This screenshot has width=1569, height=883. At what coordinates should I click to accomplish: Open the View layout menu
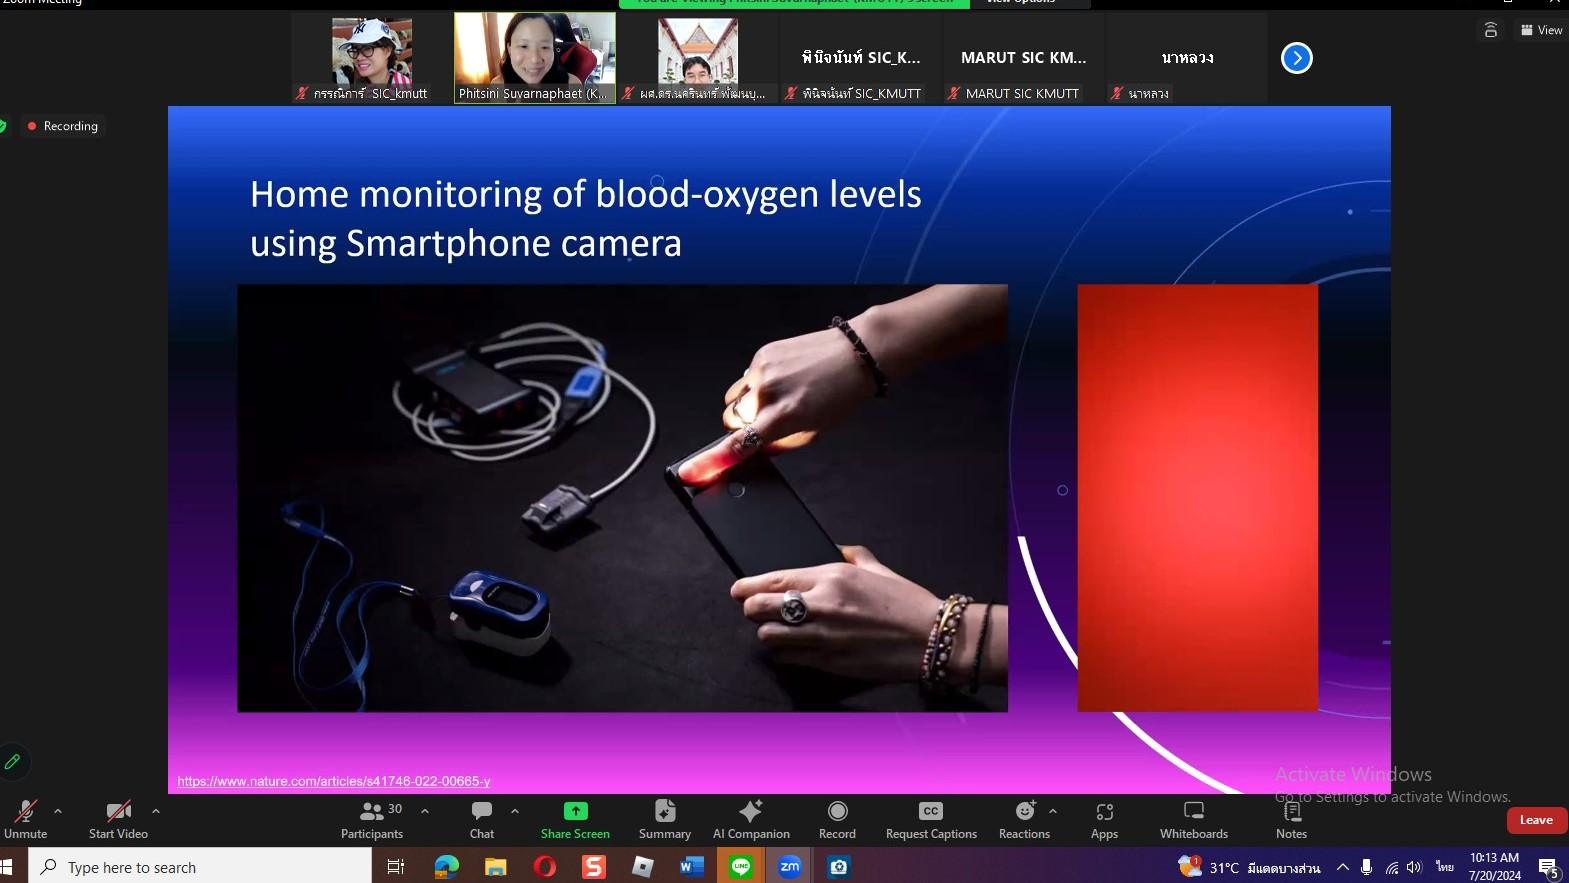[1541, 30]
